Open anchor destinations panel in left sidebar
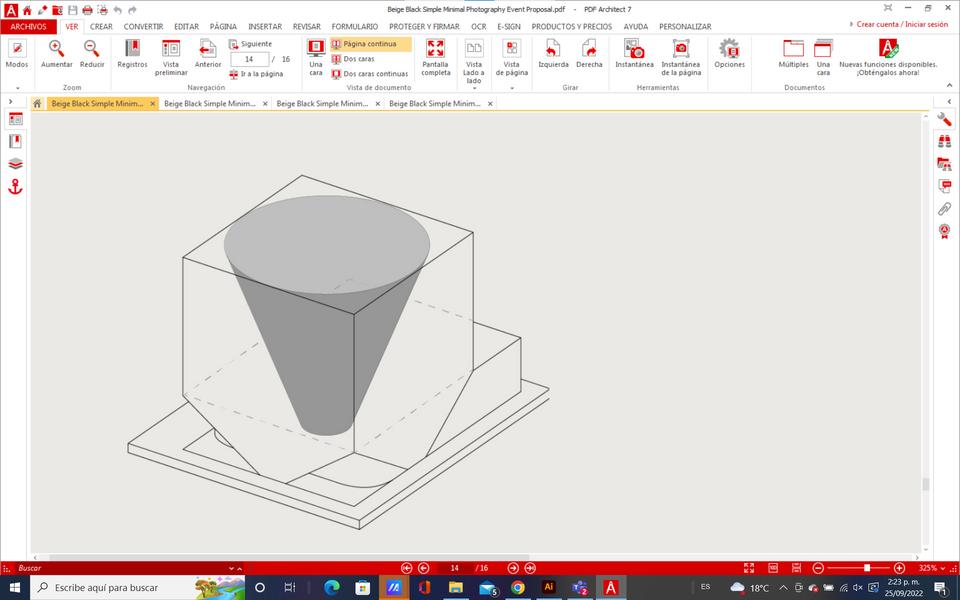Image resolution: width=960 pixels, height=600 pixels. [x=15, y=187]
